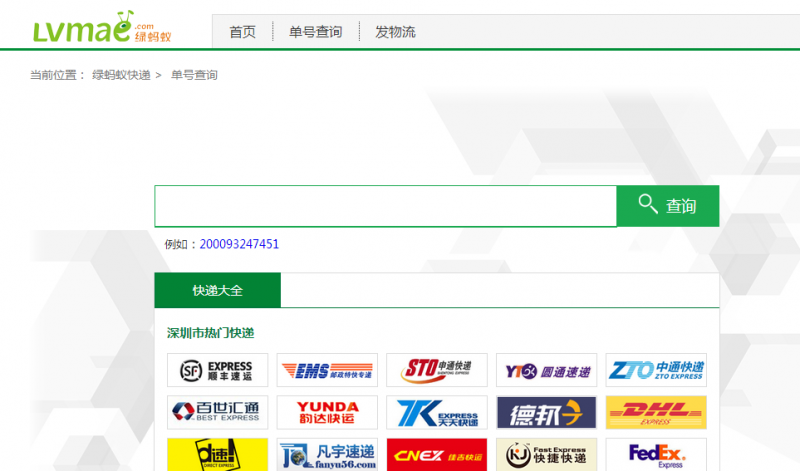Click the green 查询 search button
Screen dimensions: 800x471
668,206
